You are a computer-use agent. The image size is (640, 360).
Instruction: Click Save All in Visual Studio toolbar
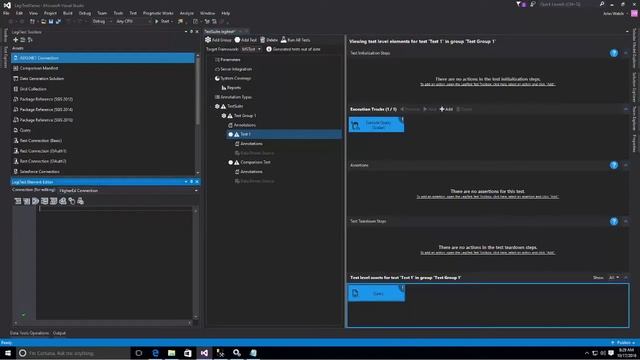click(x=58, y=21)
